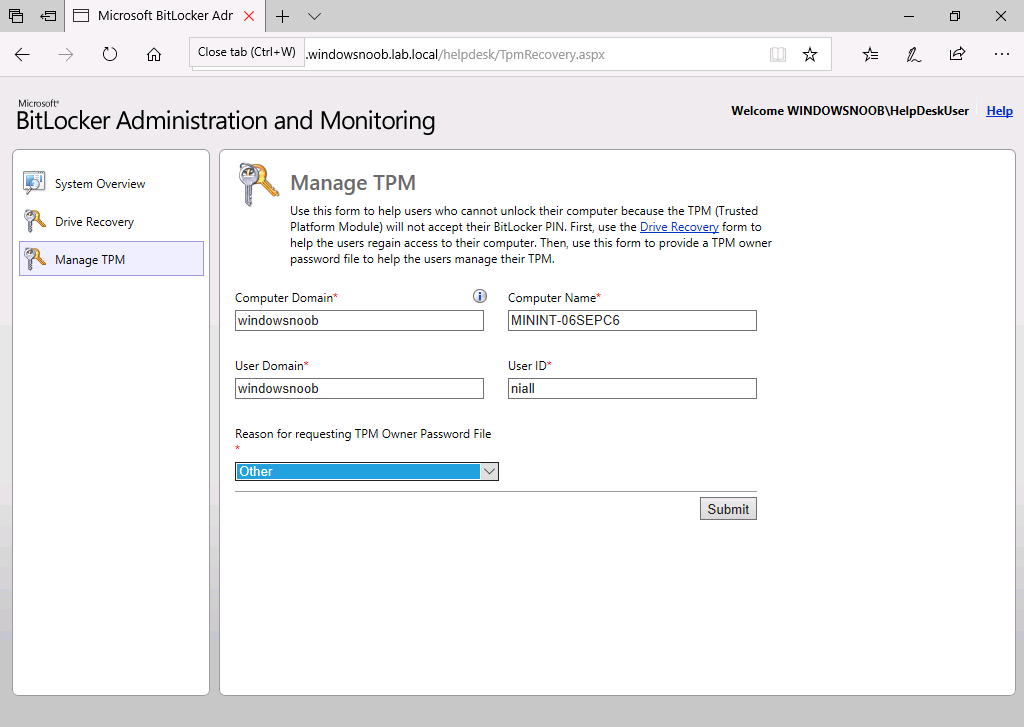Click the Computer Domain info icon

pyautogui.click(x=479, y=297)
